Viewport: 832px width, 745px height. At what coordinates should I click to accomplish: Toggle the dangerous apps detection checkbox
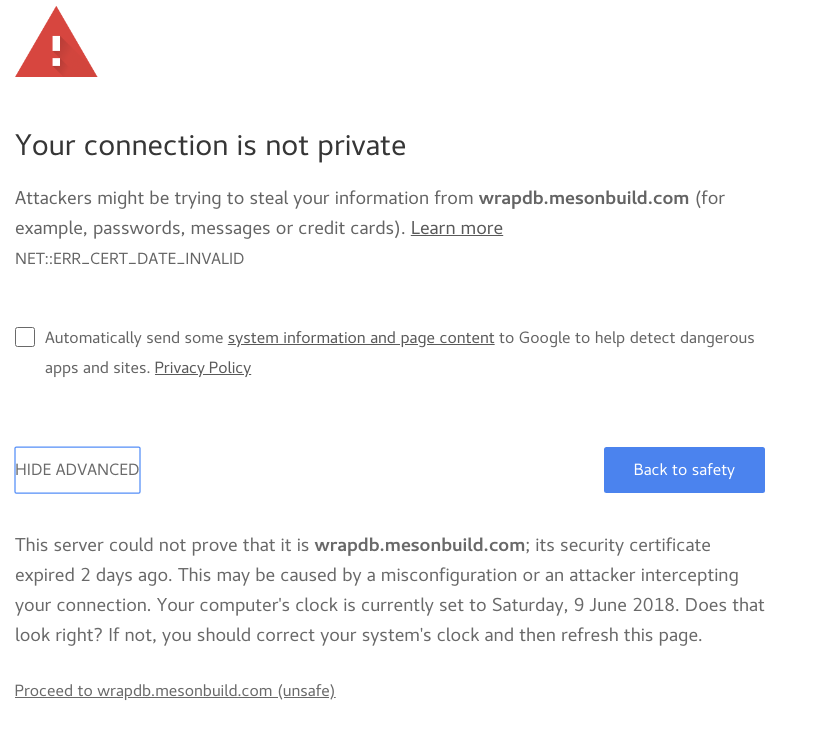tap(24, 337)
